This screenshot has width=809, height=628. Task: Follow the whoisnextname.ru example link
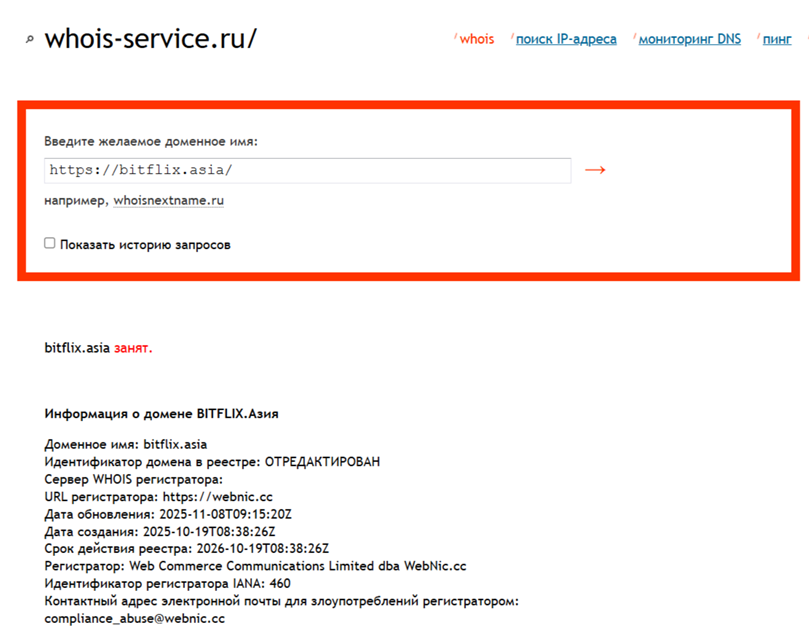tap(168, 200)
